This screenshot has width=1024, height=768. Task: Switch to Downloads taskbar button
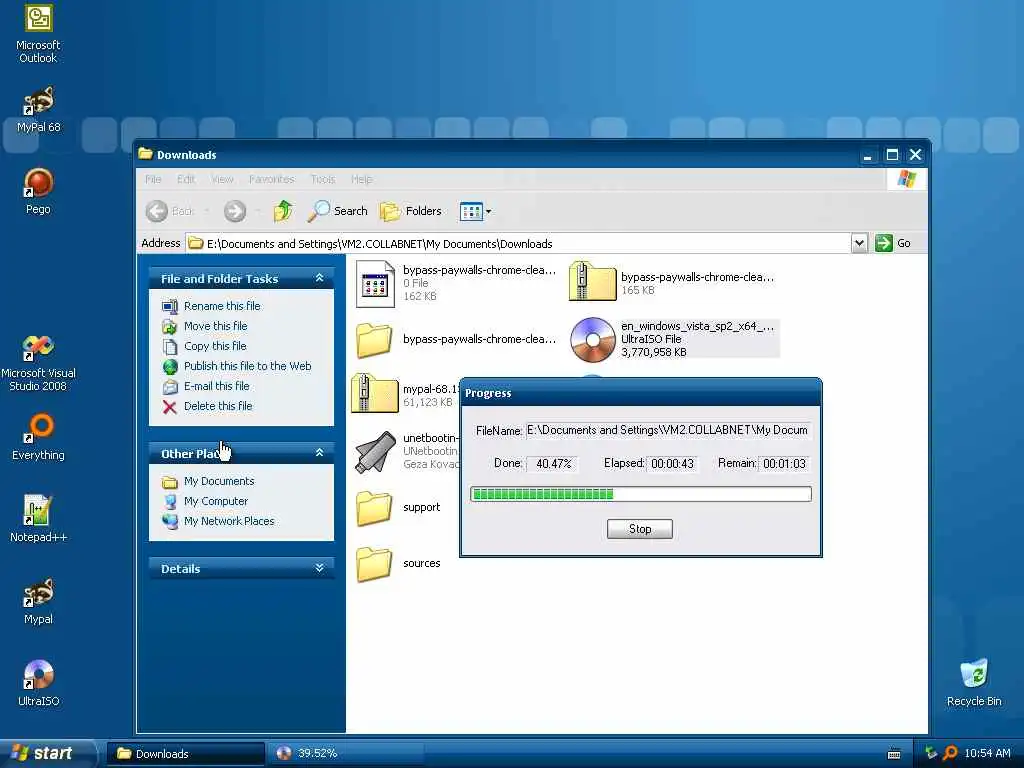[185, 754]
